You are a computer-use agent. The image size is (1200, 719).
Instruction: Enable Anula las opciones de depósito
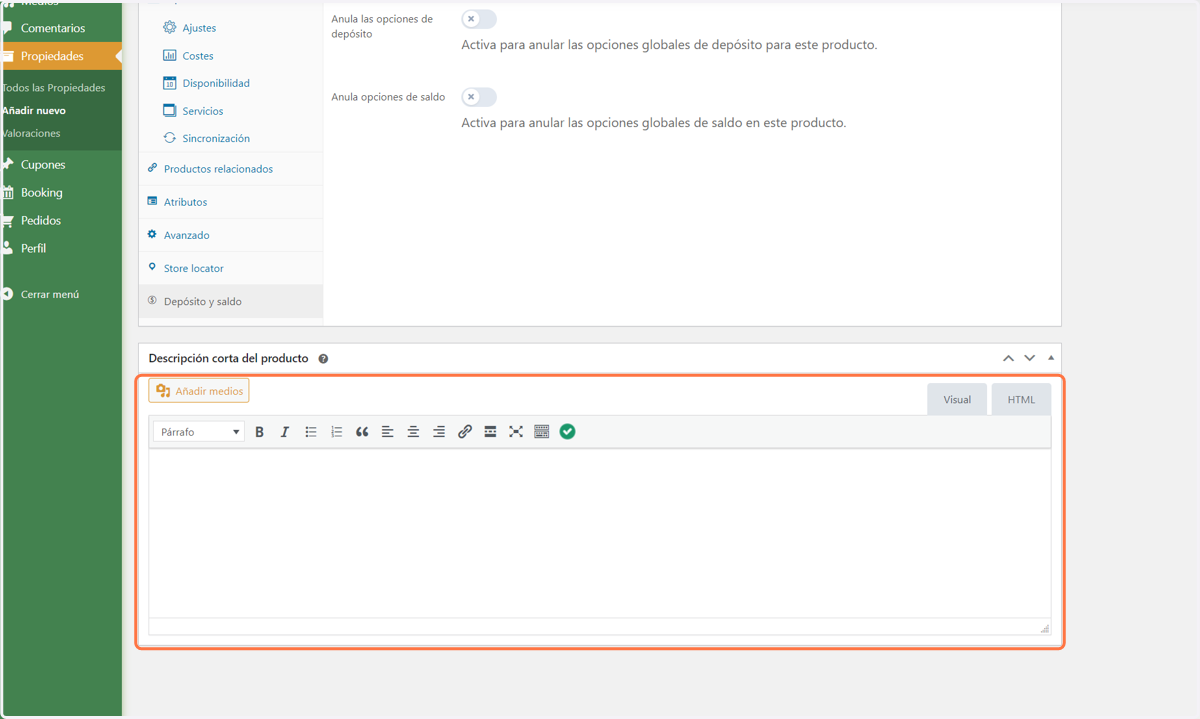point(479,19)
